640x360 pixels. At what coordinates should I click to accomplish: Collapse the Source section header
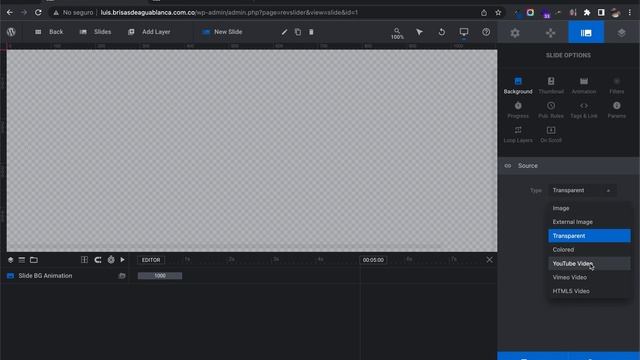pyautogui.click(x=568, y=166)
